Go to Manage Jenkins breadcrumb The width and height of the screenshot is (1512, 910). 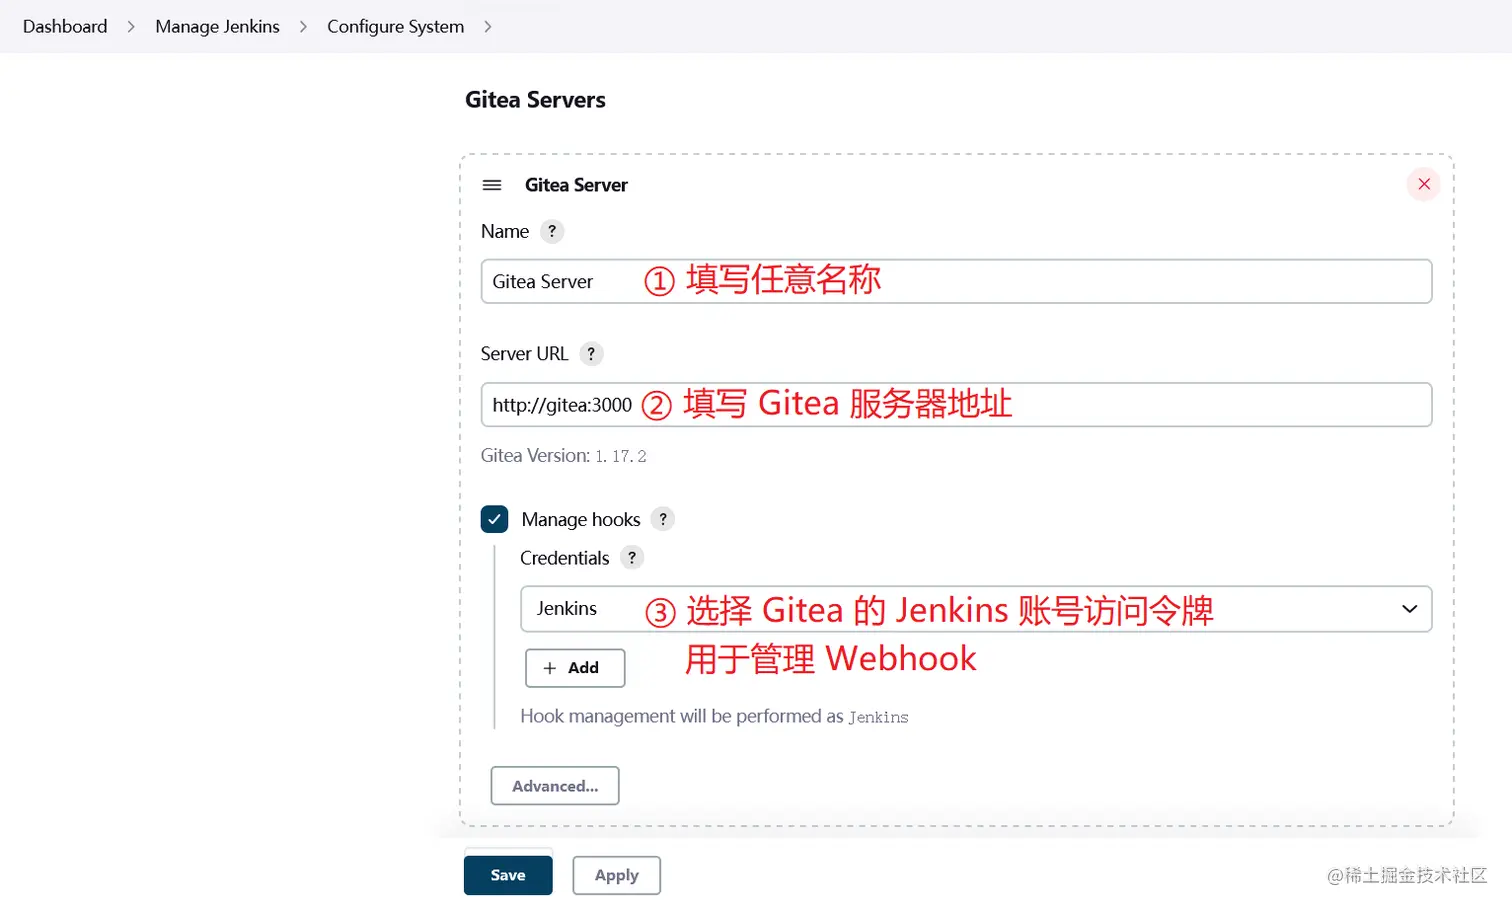click(x=217, y=26)
